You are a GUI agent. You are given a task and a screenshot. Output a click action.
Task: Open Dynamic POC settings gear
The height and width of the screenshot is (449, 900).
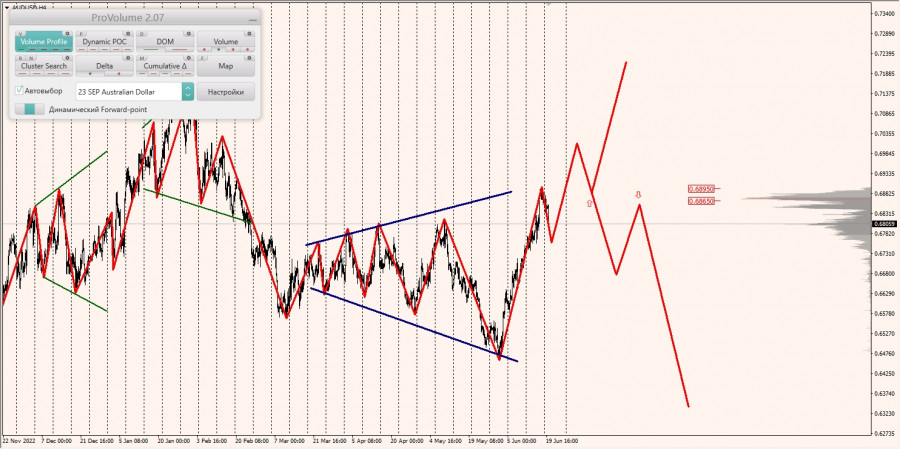click(x=128, y=34)
